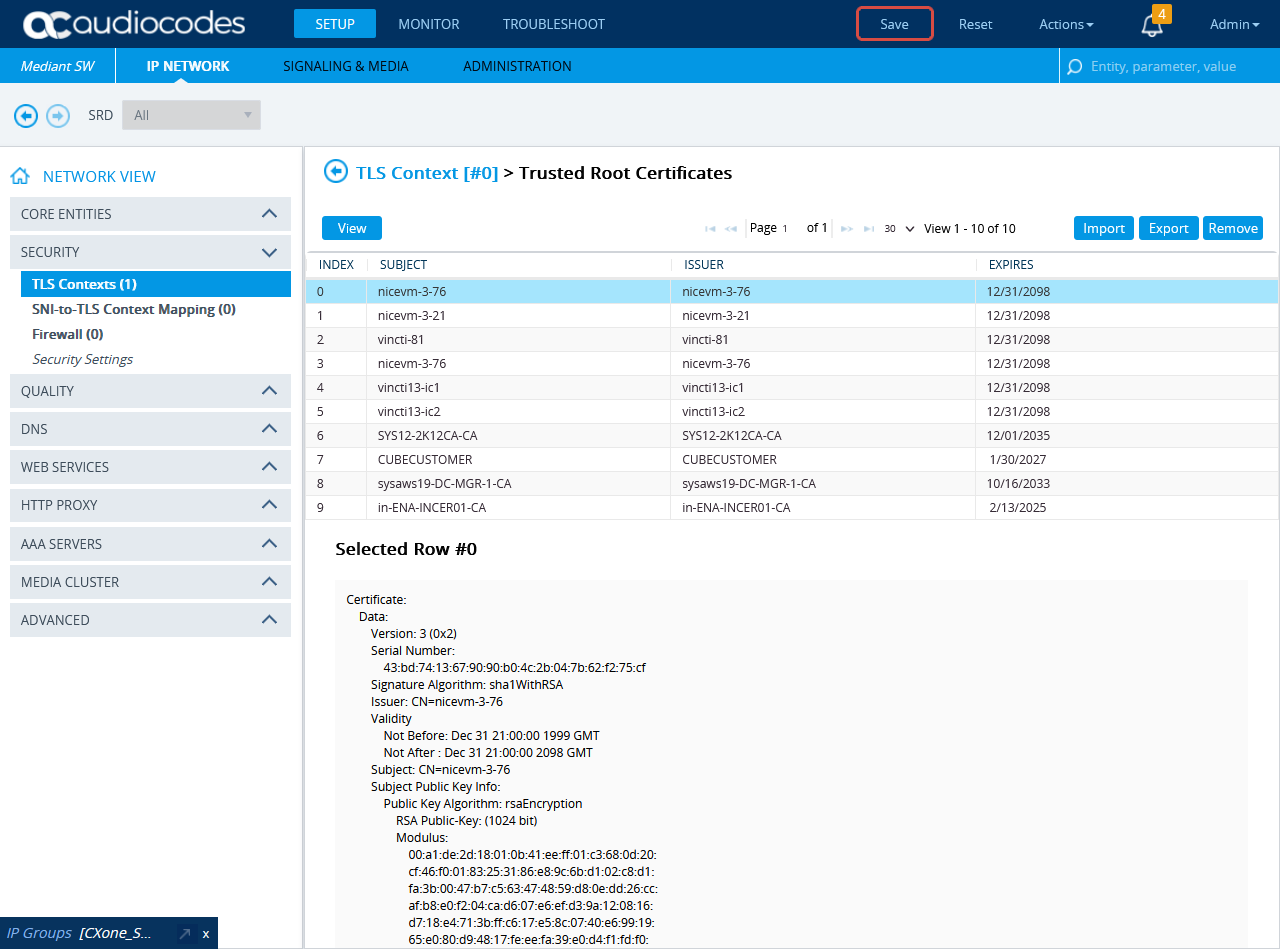Sort by the Index column header

tap(337, 265)
